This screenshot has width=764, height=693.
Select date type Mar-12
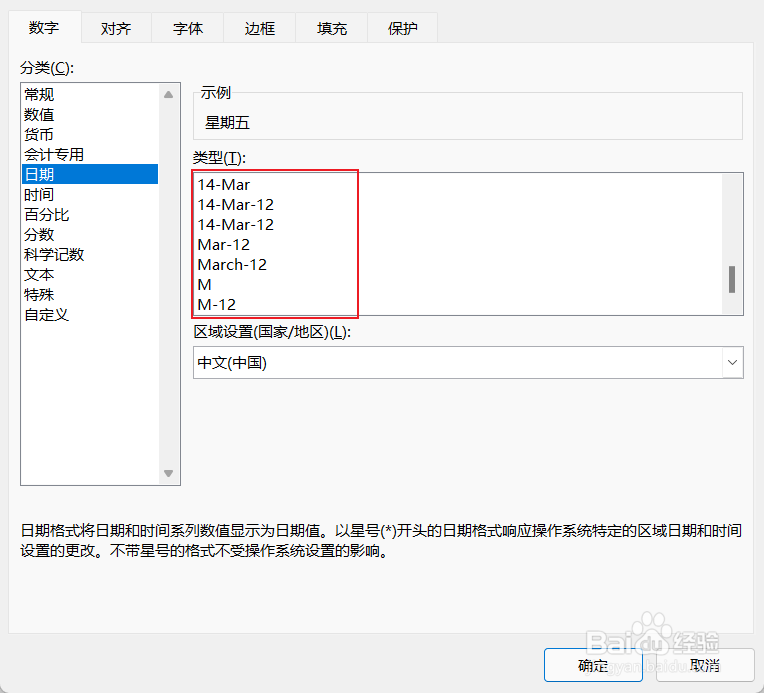(458, 245)
